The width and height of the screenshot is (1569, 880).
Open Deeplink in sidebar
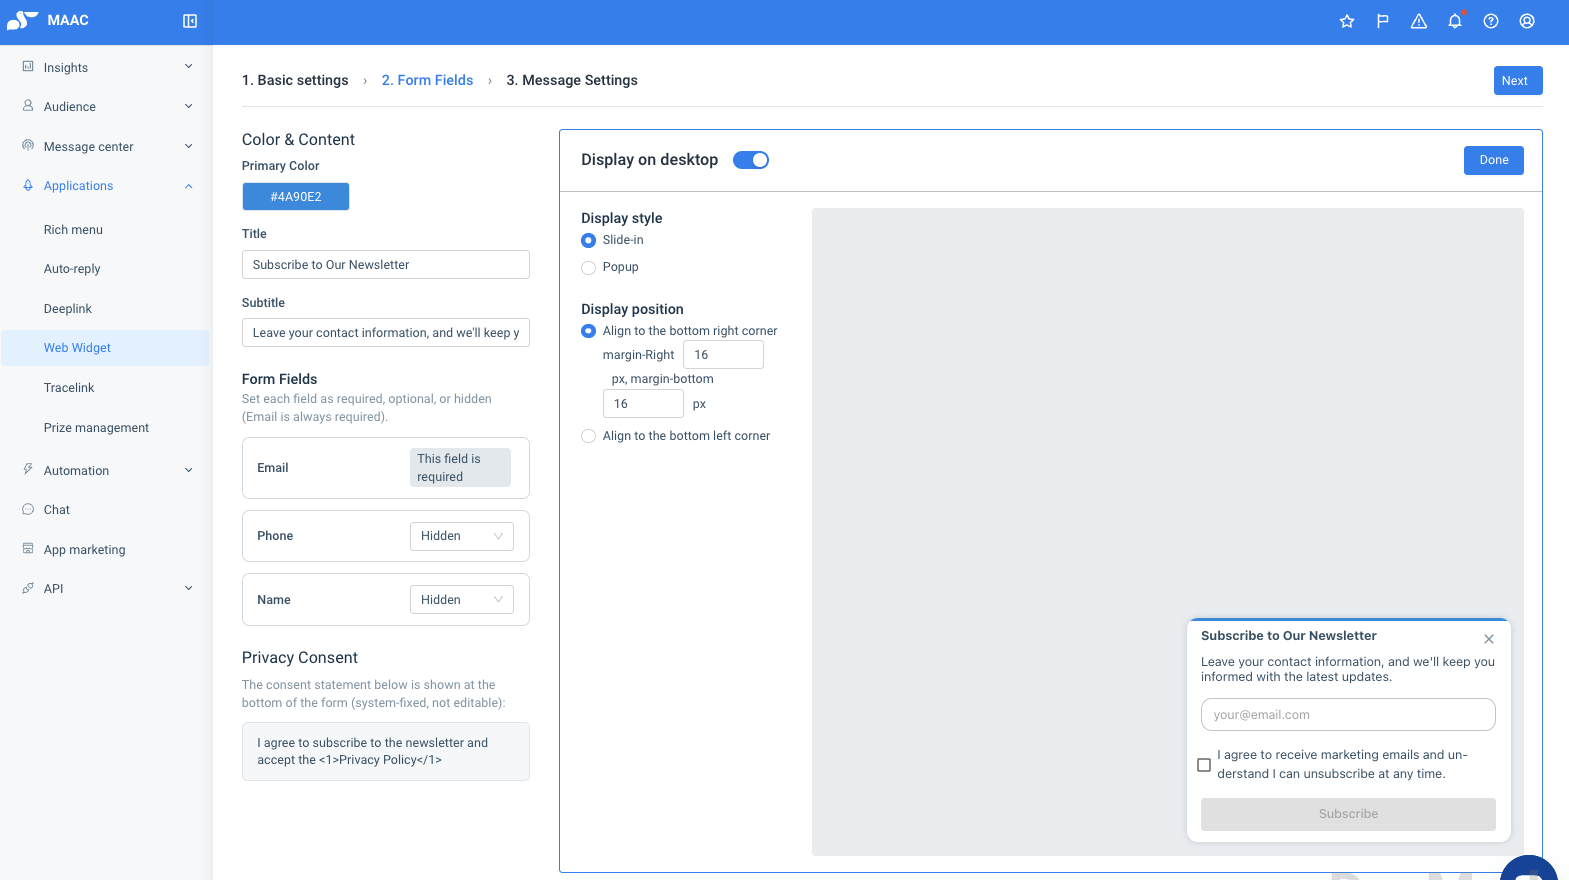coord(68,308)
